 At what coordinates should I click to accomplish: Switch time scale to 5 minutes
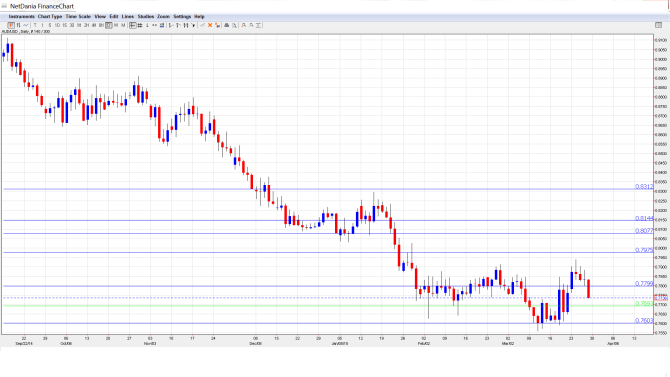50,25
